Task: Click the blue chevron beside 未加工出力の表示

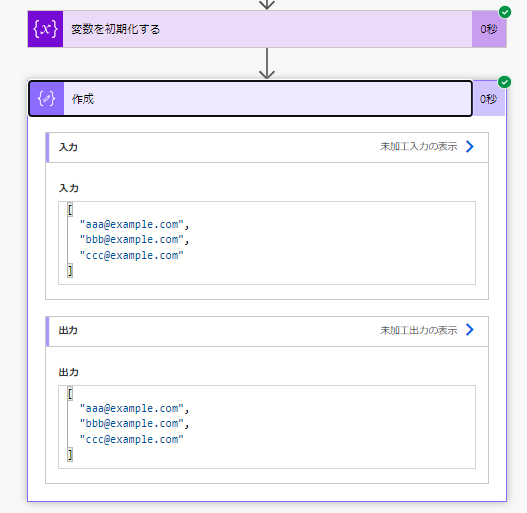Action: click(x=470, y=330)
